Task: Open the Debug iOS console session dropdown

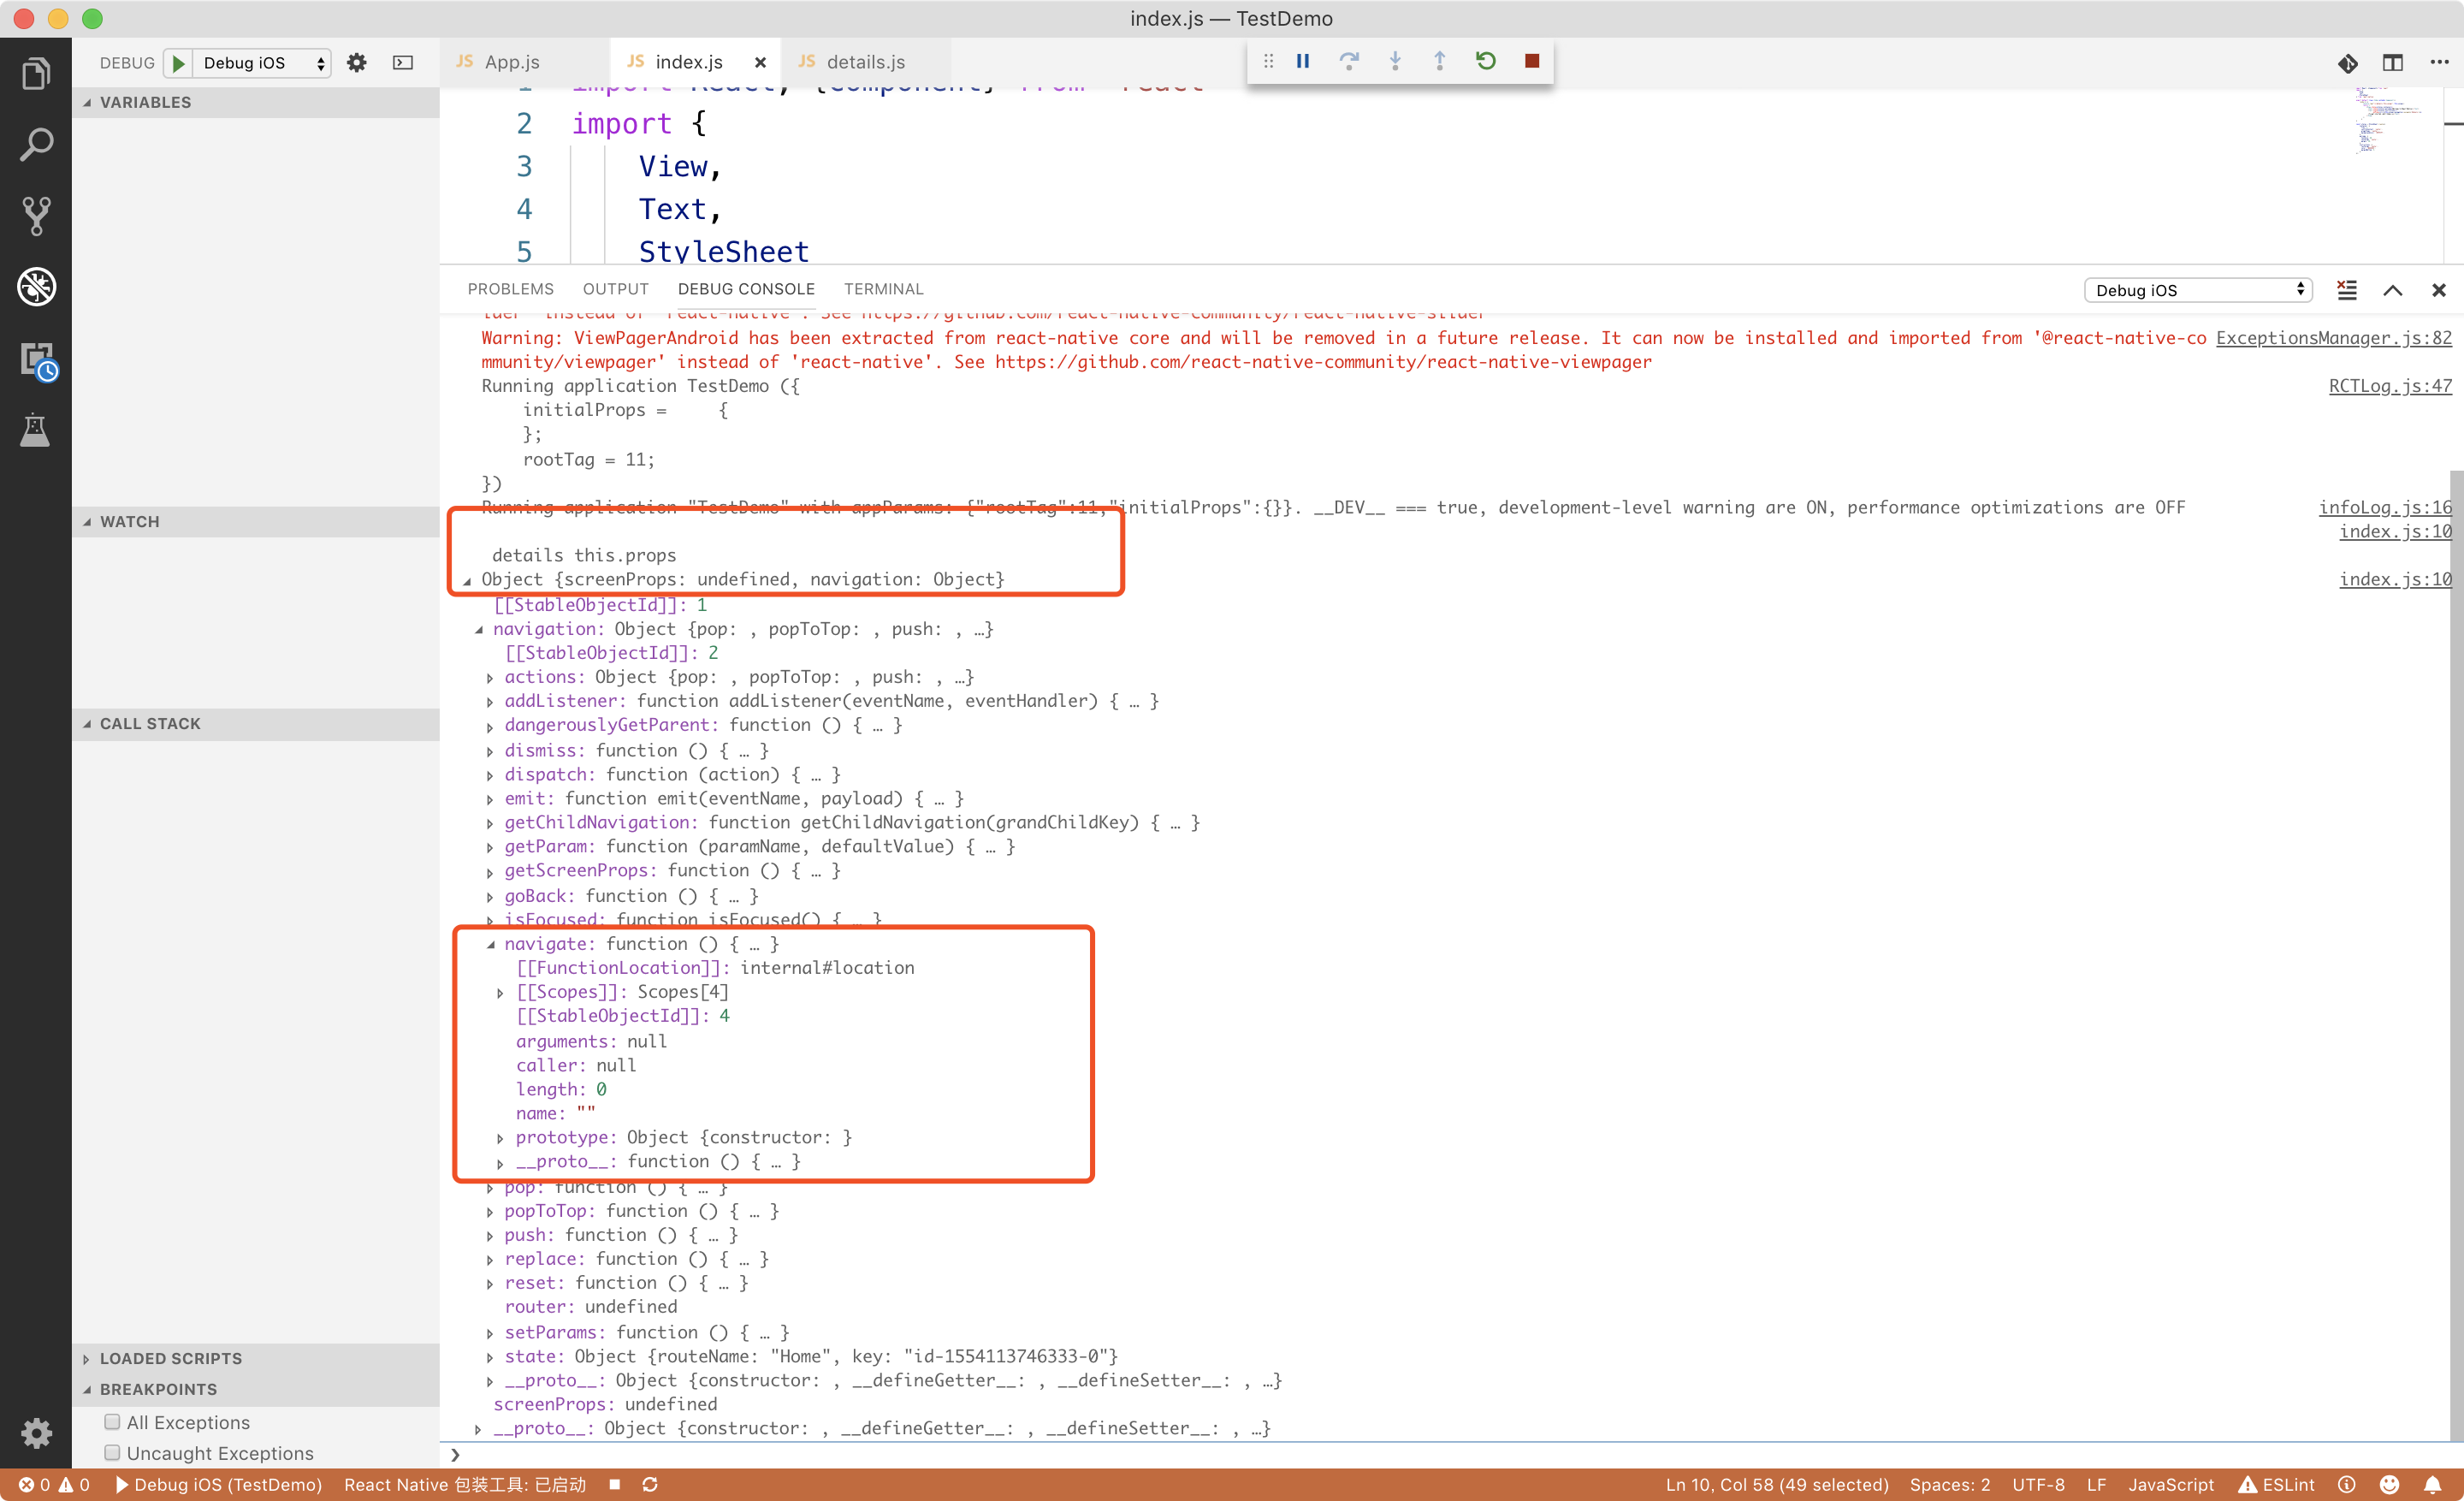Action: pyautogui.click(x=2199, y=290)
